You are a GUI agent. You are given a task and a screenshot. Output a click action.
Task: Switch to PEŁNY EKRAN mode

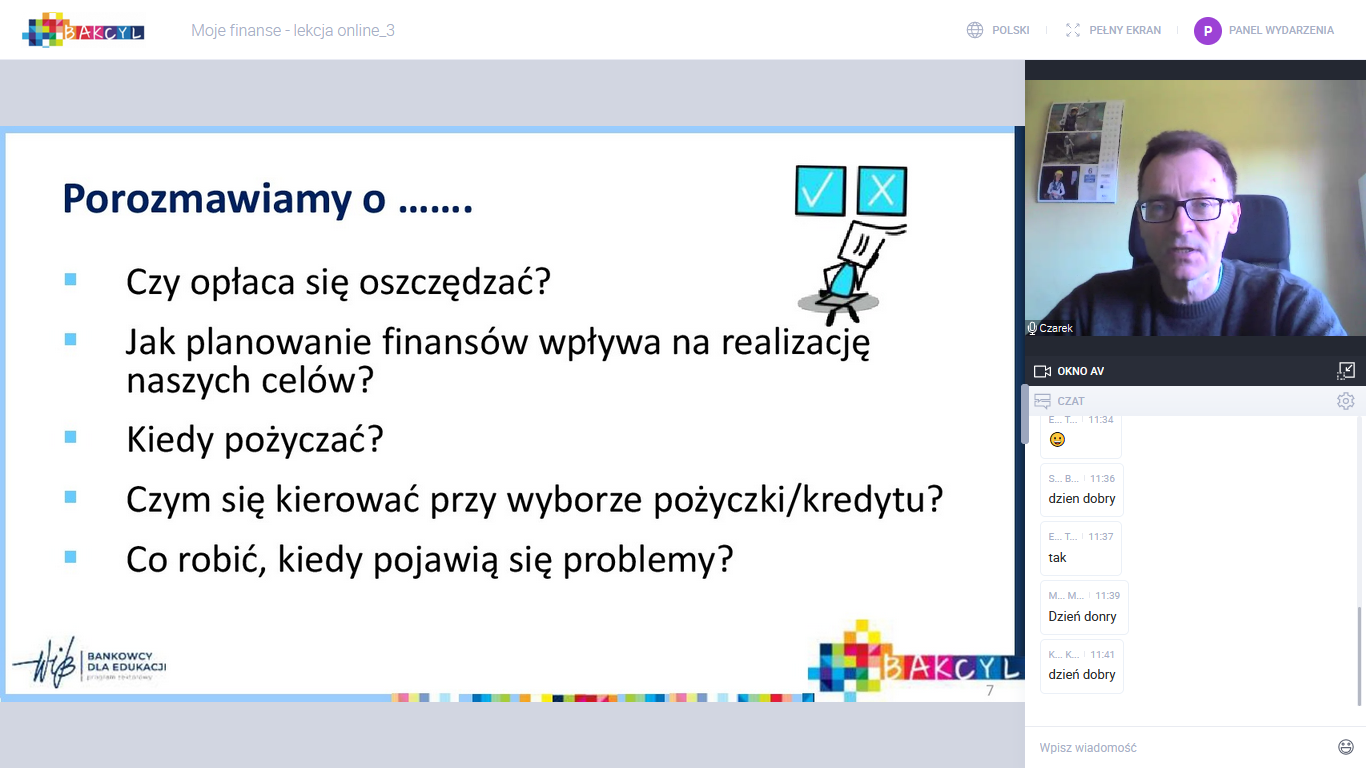(x=1125, y=30)
